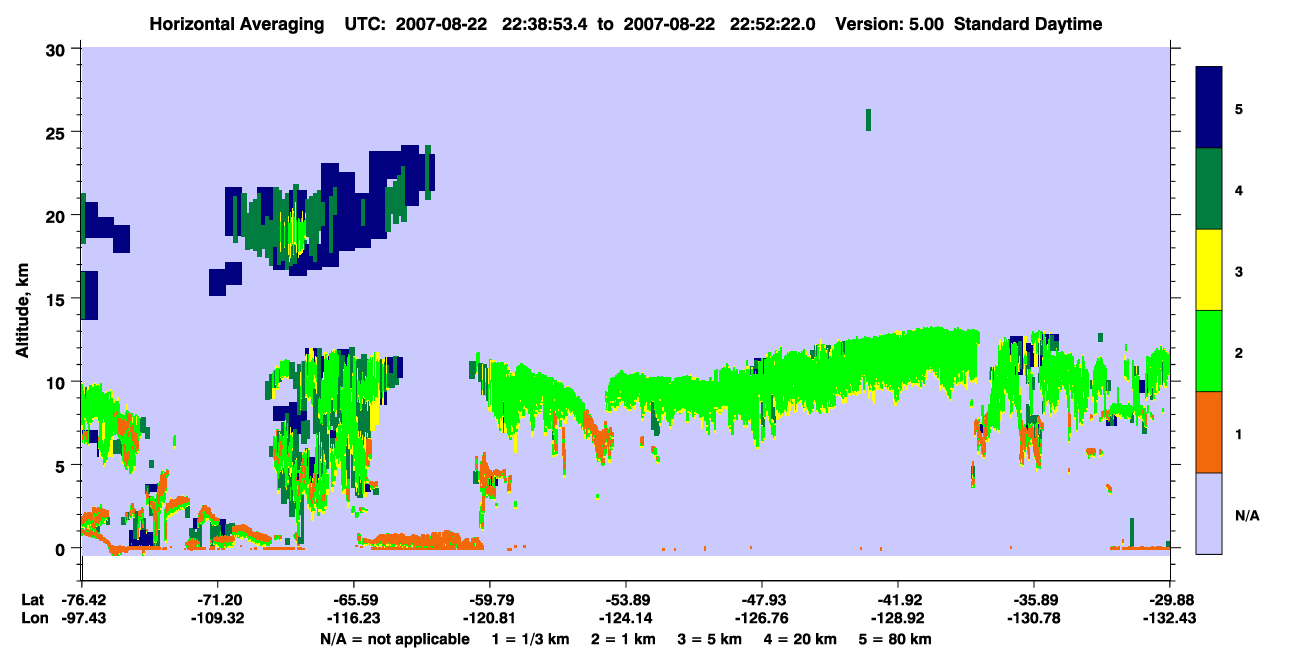Click the 'Lat' axis row label

[x=32, y=600]
